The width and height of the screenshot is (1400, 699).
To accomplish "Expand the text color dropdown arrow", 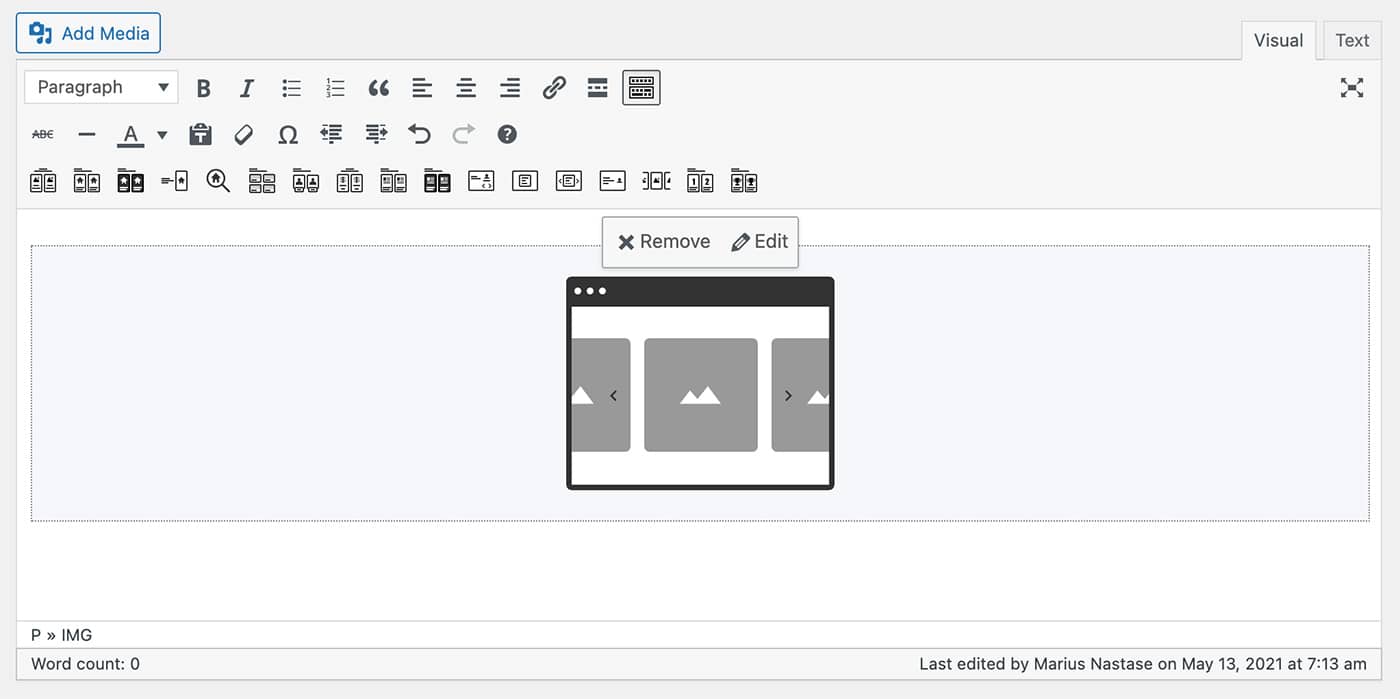I will point(162,134).
